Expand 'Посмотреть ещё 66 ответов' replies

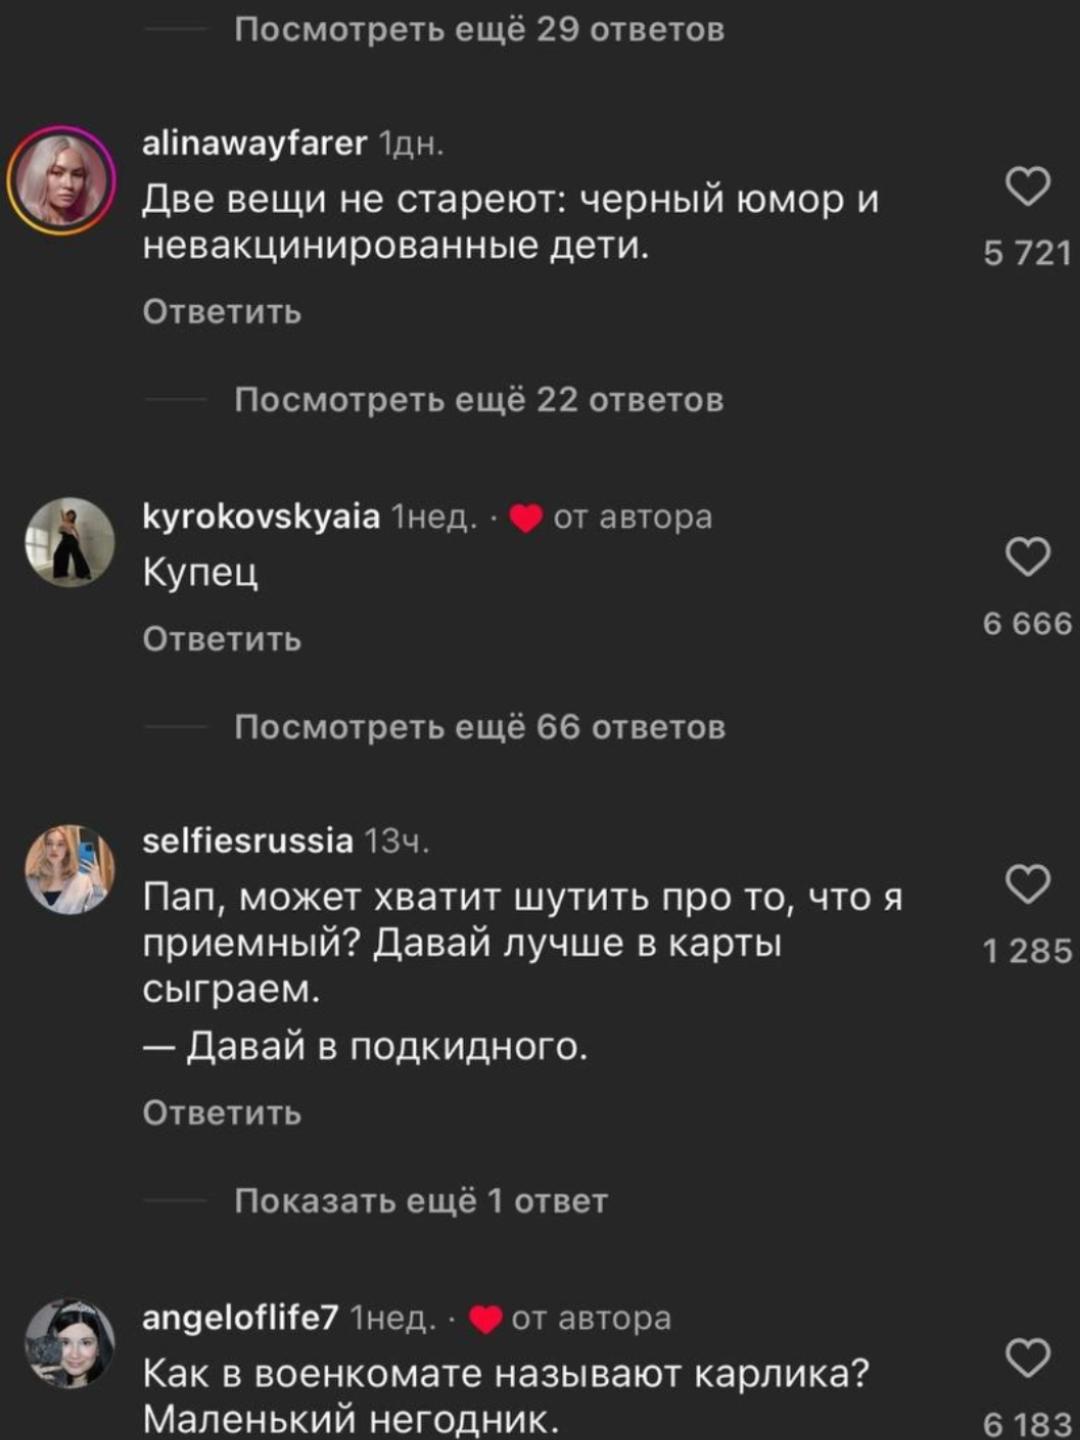479,727
